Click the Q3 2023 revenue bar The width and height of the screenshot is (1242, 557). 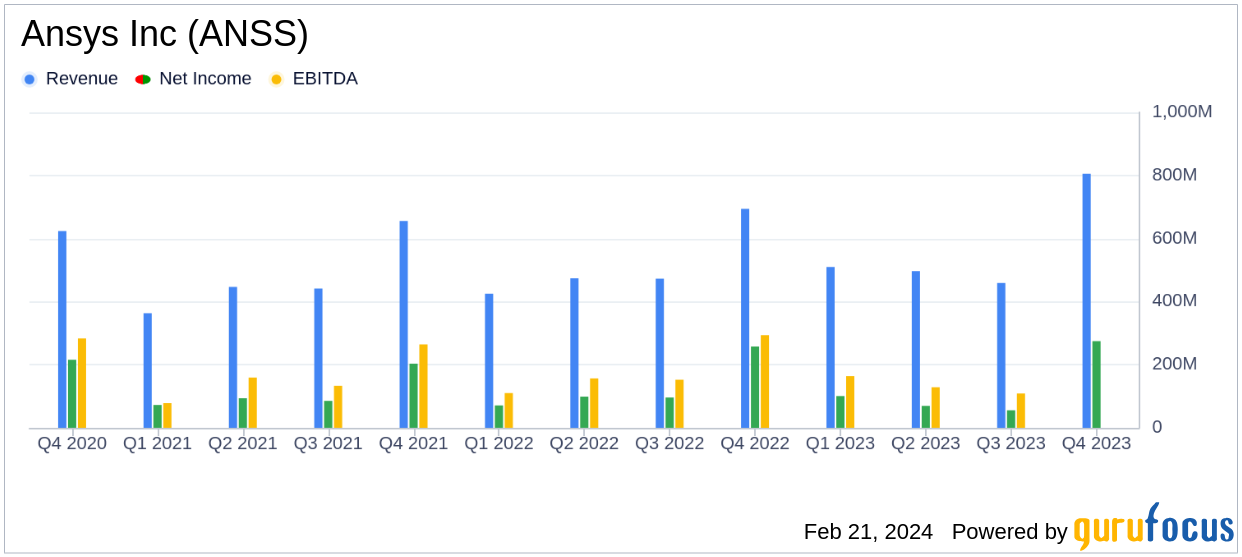1001,356
